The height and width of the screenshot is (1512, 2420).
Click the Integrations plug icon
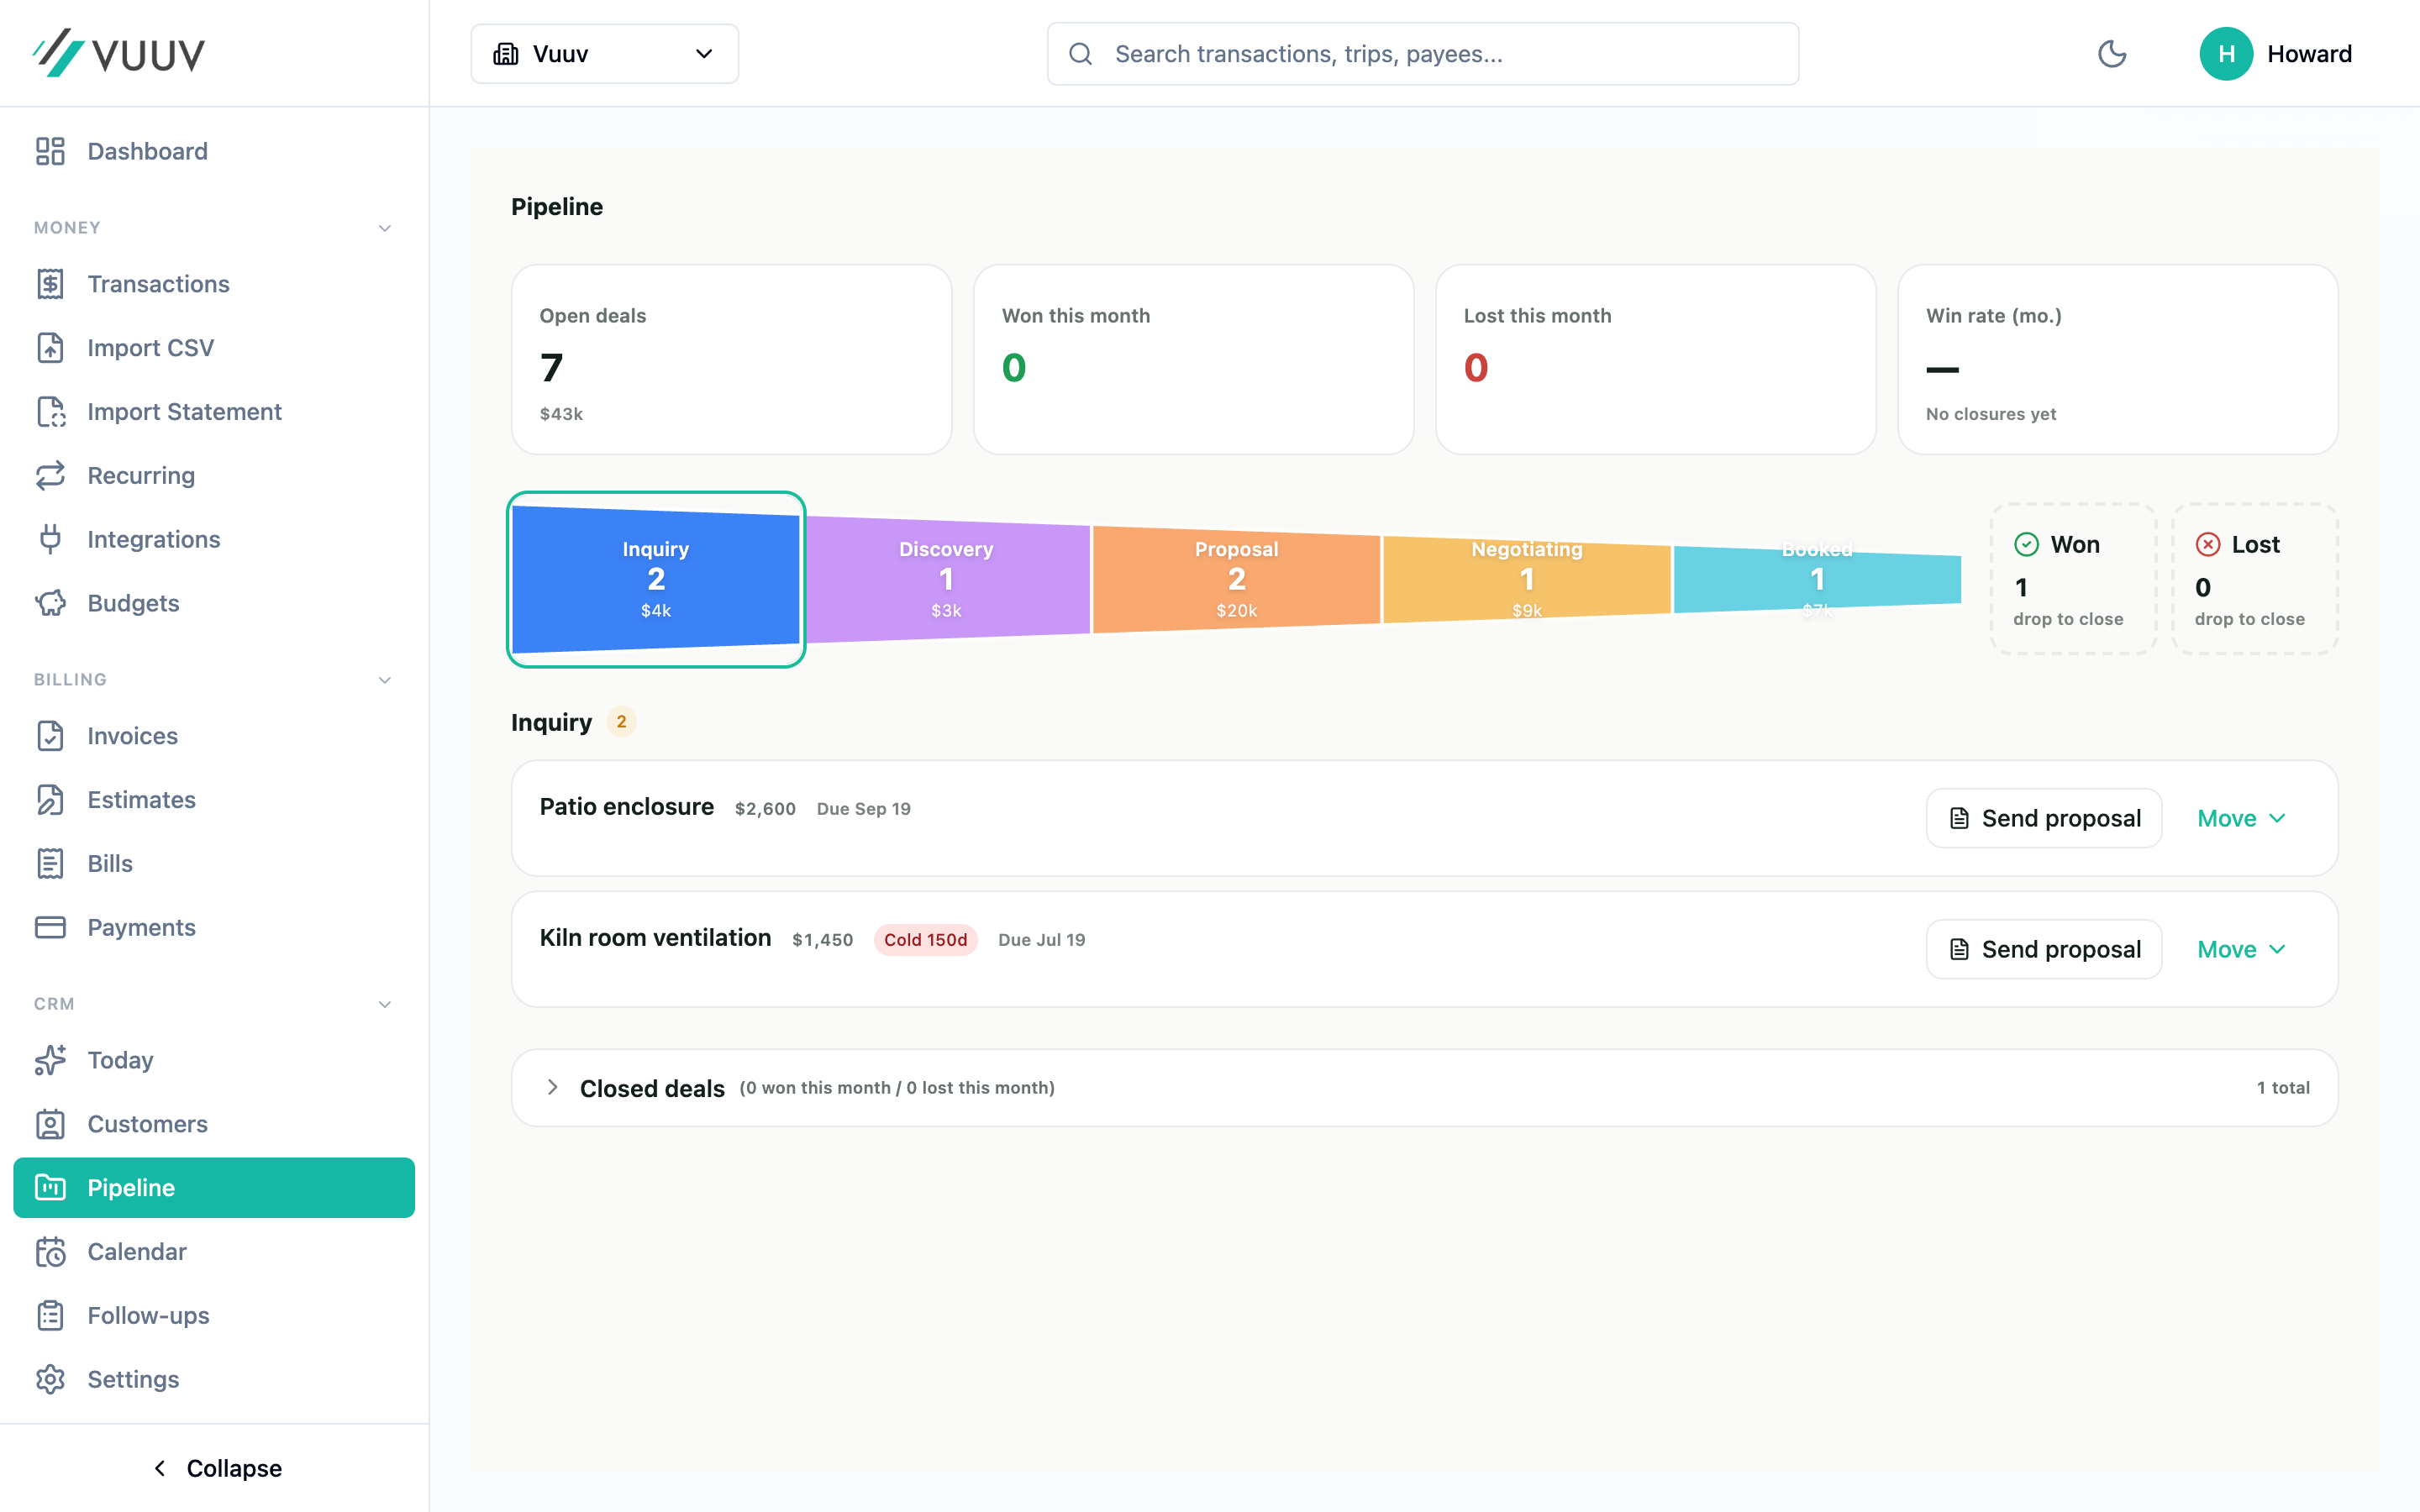[x=50, y=540]
